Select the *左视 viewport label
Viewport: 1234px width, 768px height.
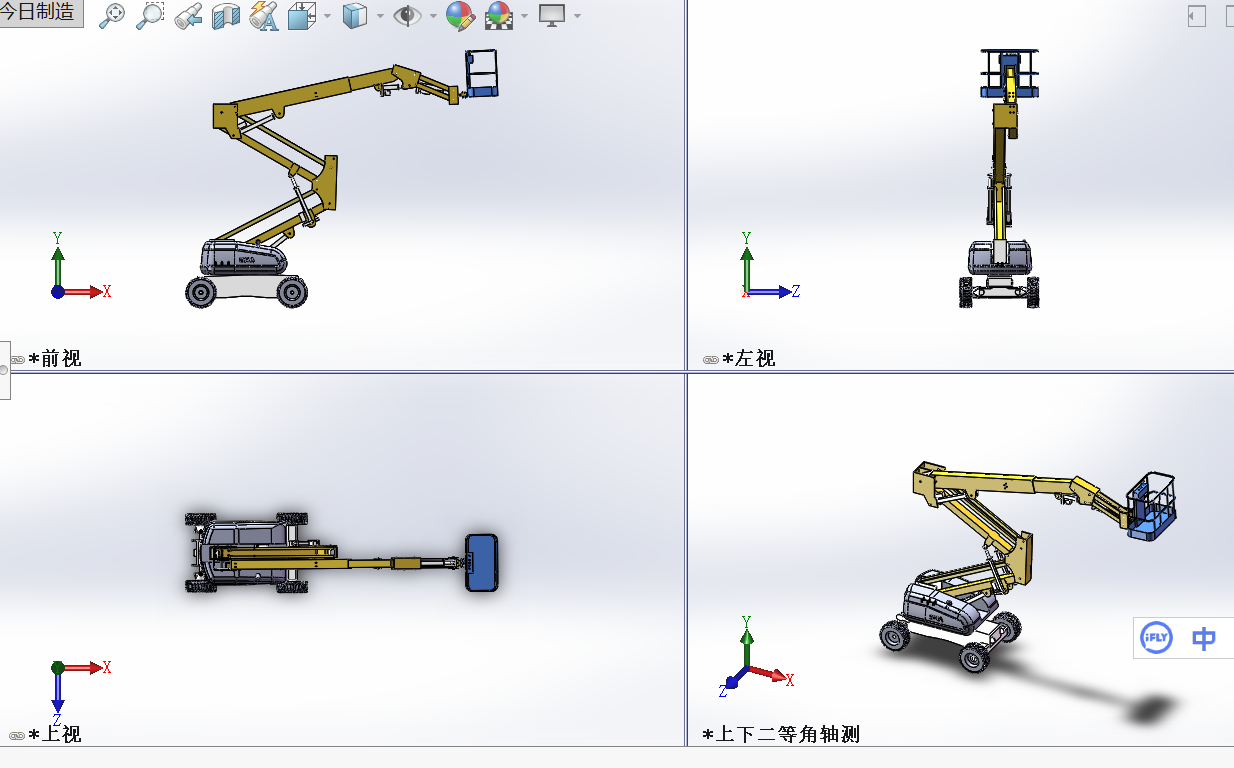tap(749, 358)
